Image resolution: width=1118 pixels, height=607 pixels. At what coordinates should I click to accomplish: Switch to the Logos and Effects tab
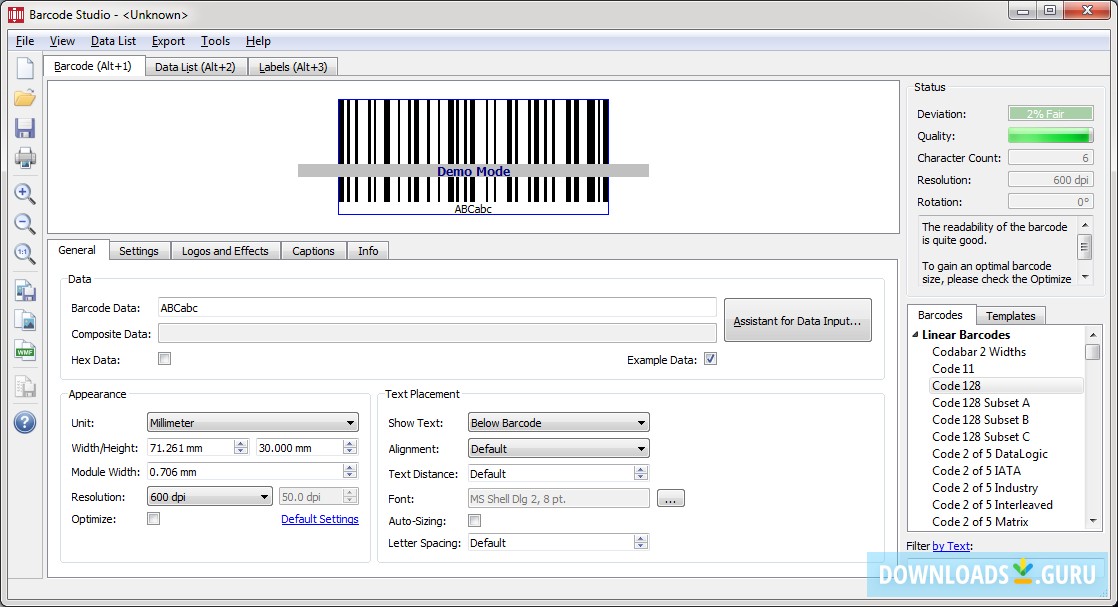pos(225,251)
